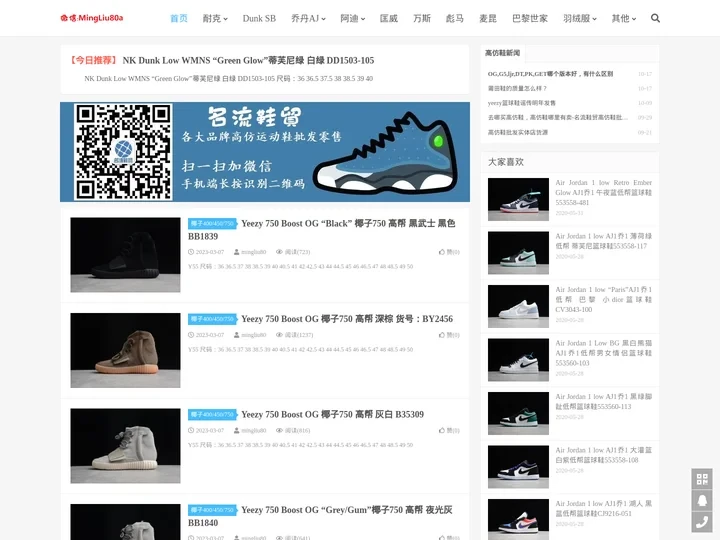720x540 pixels.
Task: Open Air Jordan 1 Paris CV3043-100 title
Action: (603, 299)
